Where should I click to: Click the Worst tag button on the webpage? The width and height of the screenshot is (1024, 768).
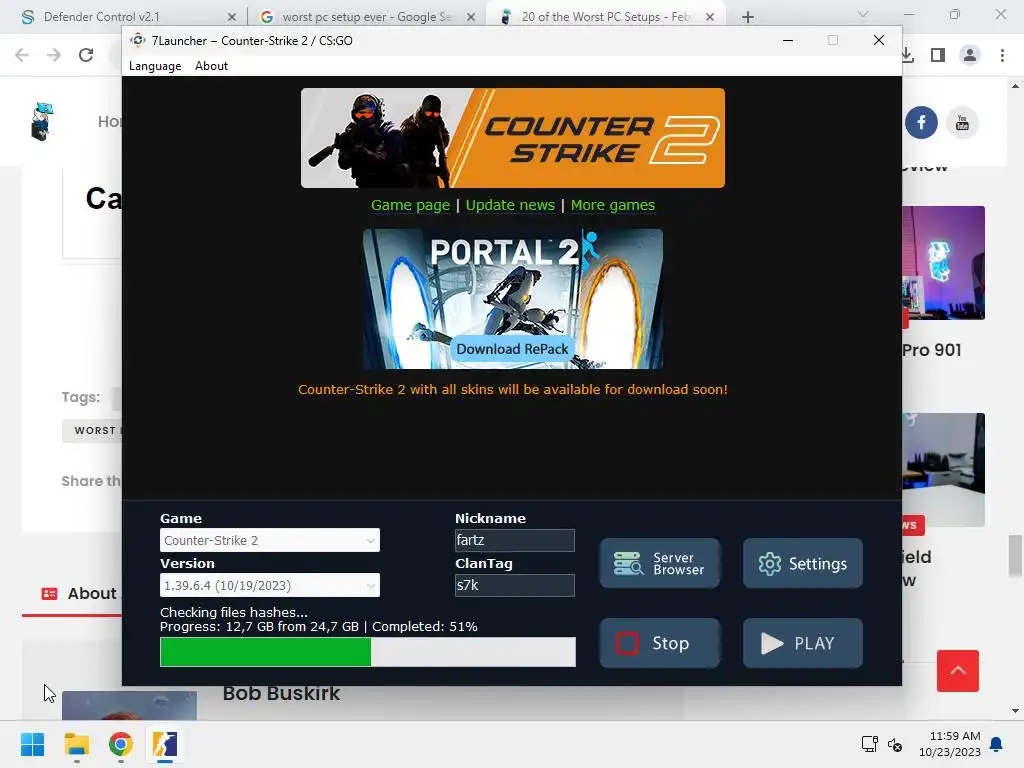coord(92,430)
